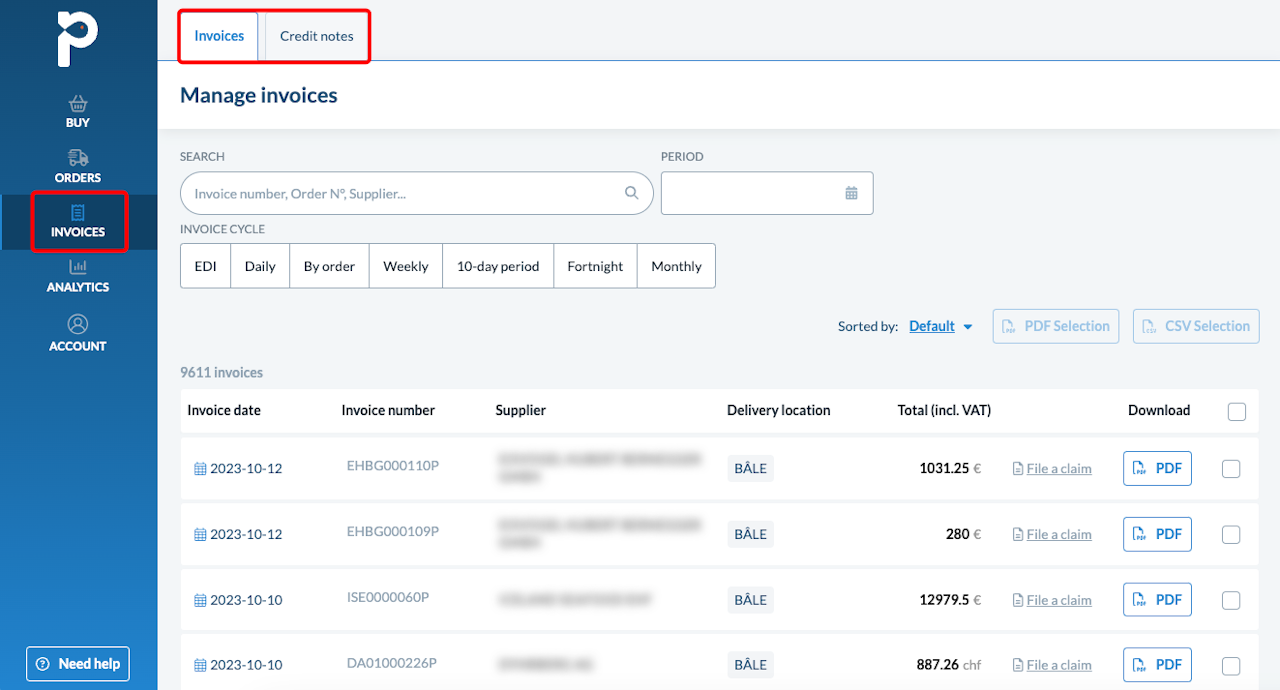Select the Invoices tab
The image size is (1280, 690).
pos(219,36)
